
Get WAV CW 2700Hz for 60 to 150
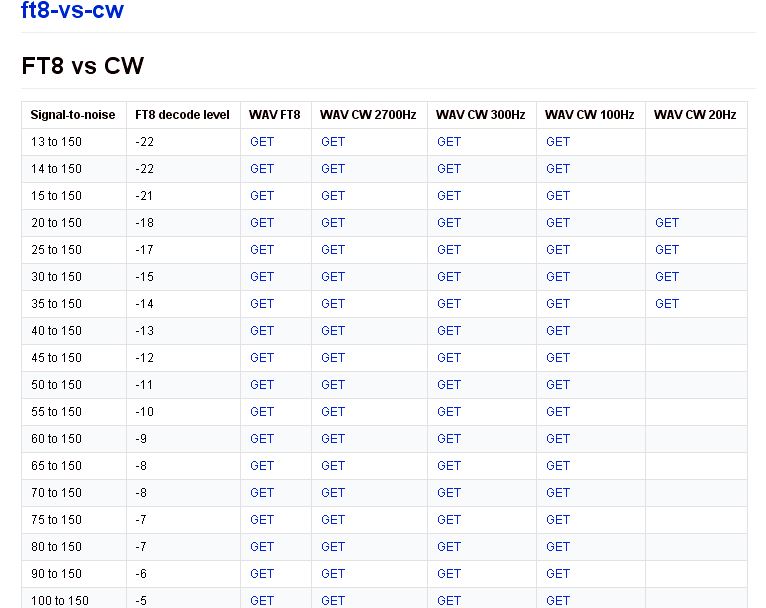tap(333, 439)
